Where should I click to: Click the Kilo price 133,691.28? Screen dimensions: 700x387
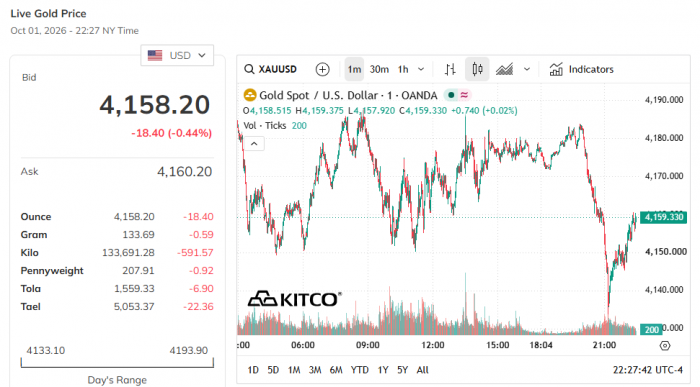(128, 253)
